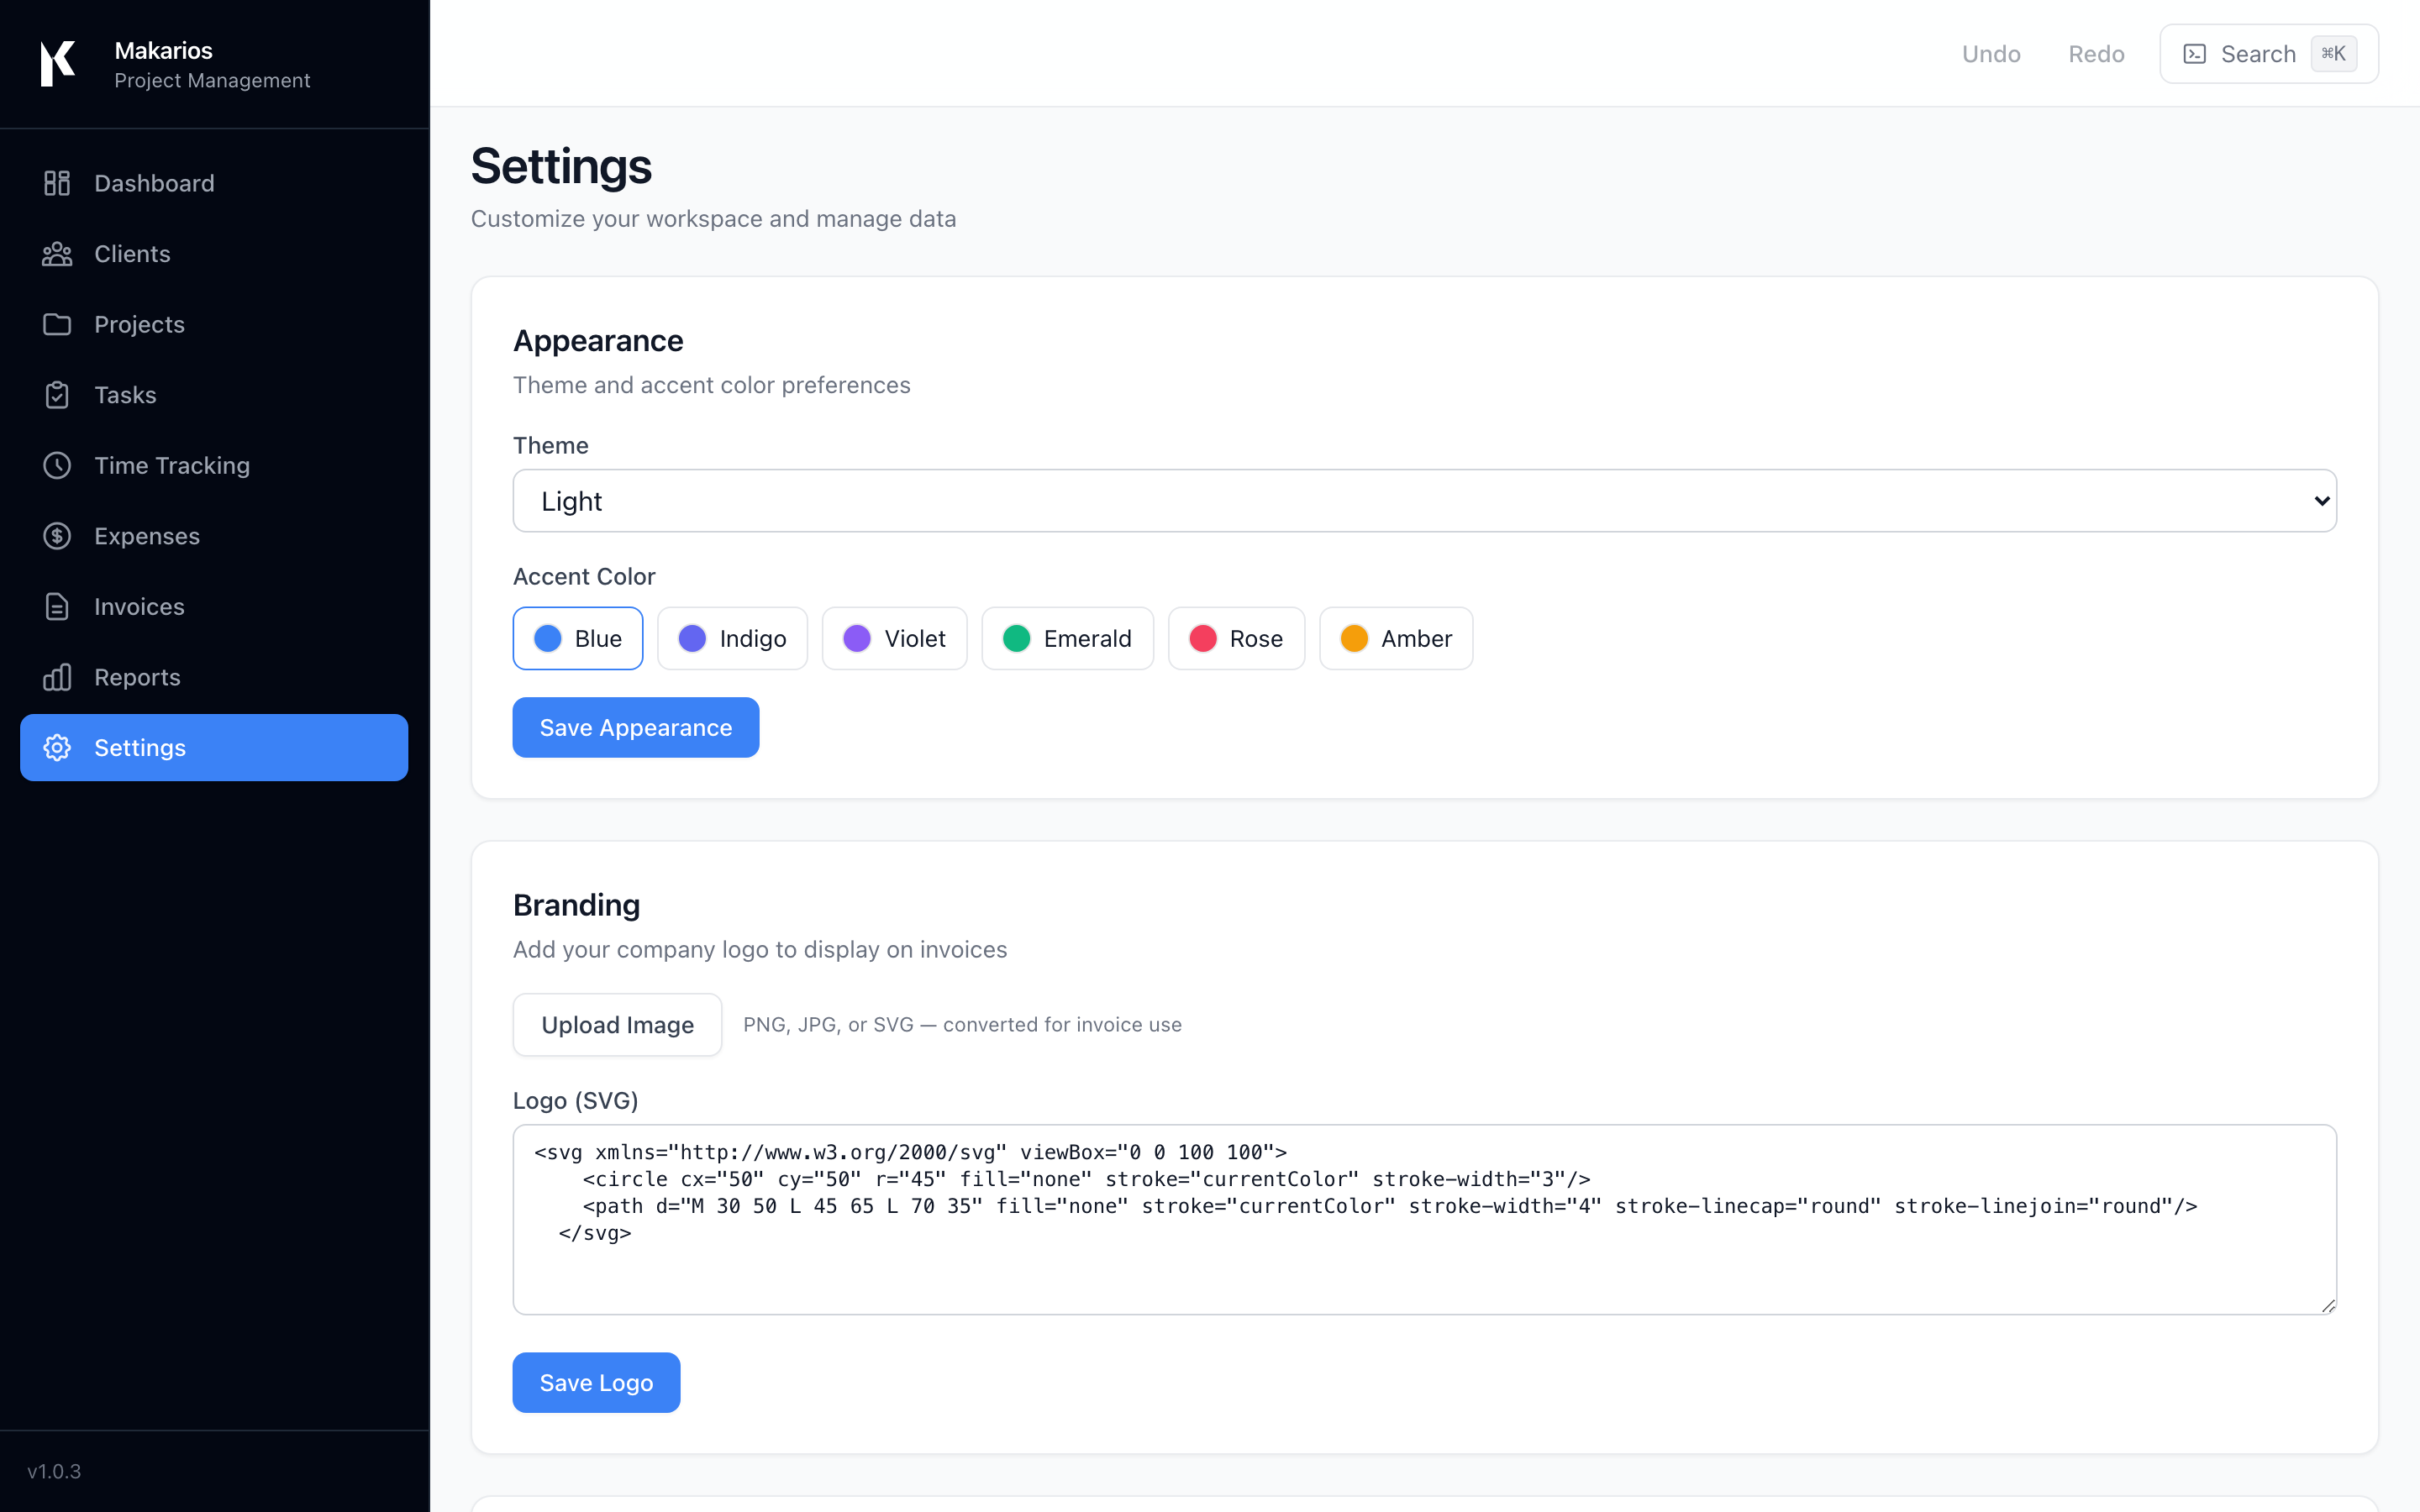The image size is (2420, 1512).
Task: Open the Invoices page
Action: [214, 607]
